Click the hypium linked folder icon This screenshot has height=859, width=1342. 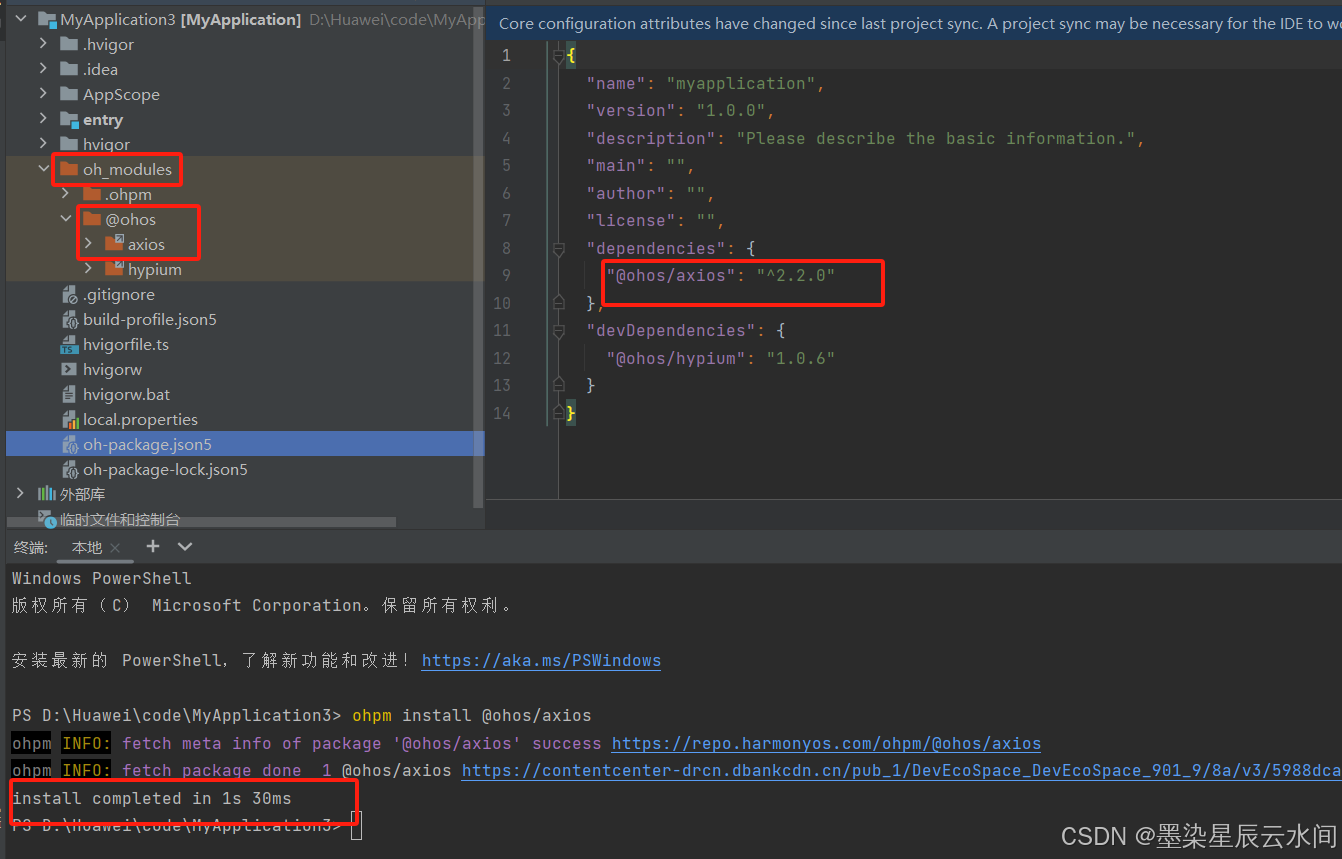(x=114, y=269)
